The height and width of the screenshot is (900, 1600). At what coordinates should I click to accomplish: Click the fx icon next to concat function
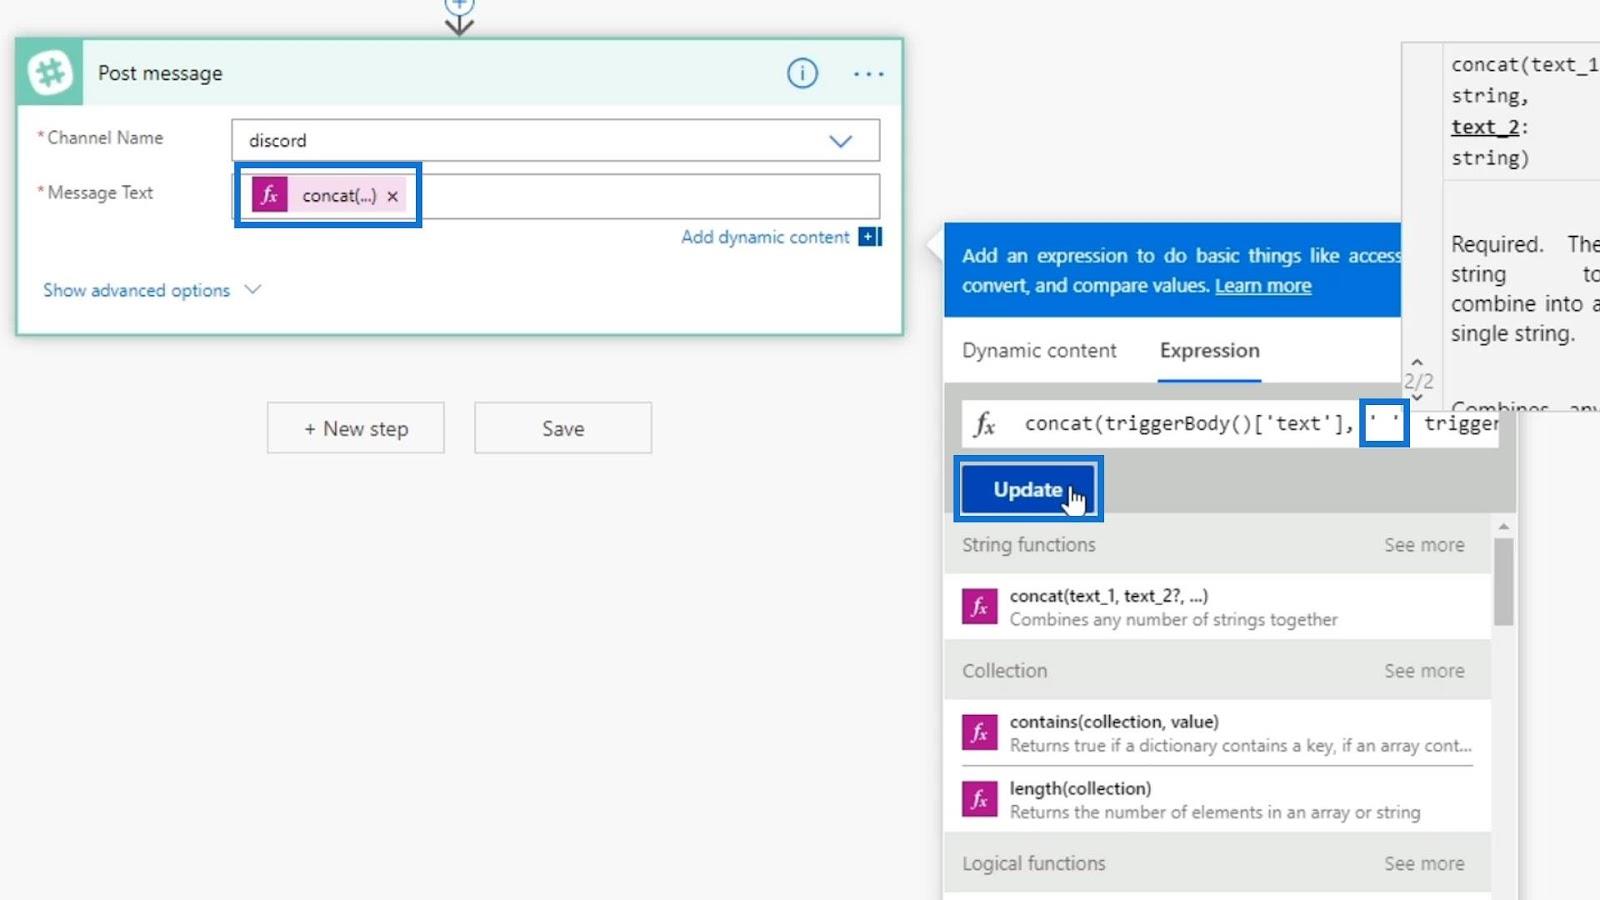tap(979, 607)
